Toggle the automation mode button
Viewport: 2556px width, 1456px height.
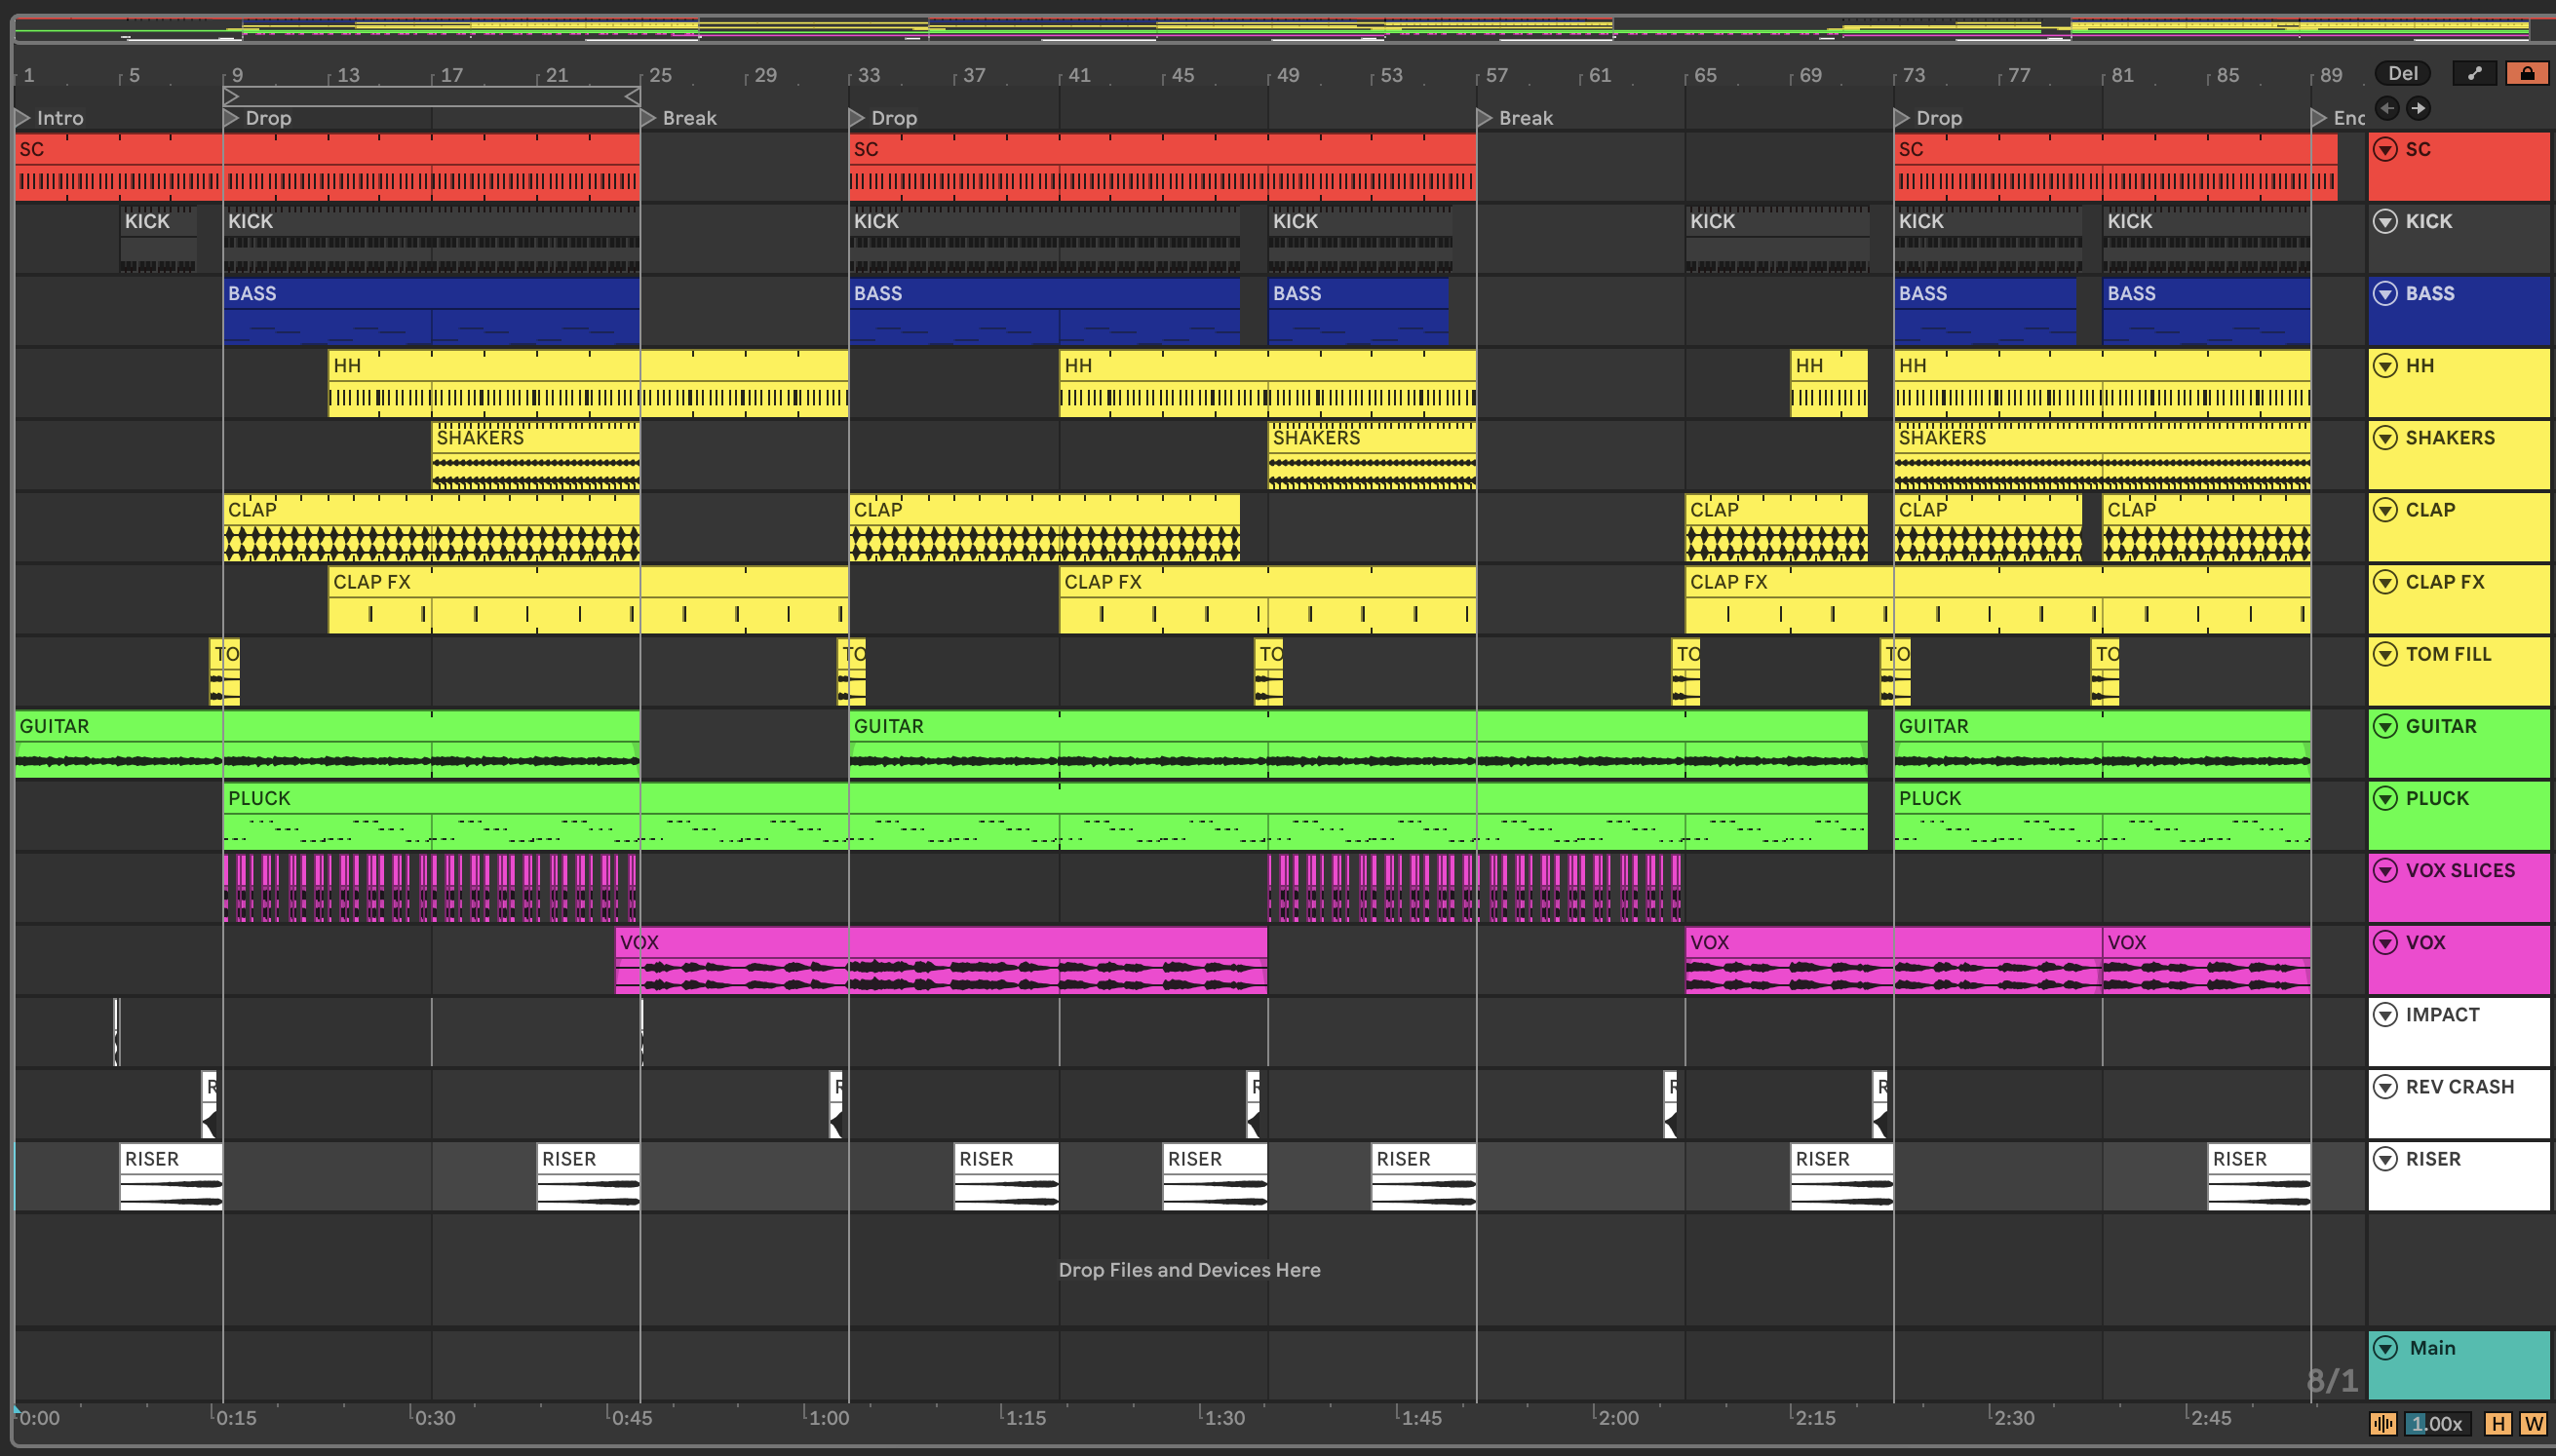coord(2474,73)
